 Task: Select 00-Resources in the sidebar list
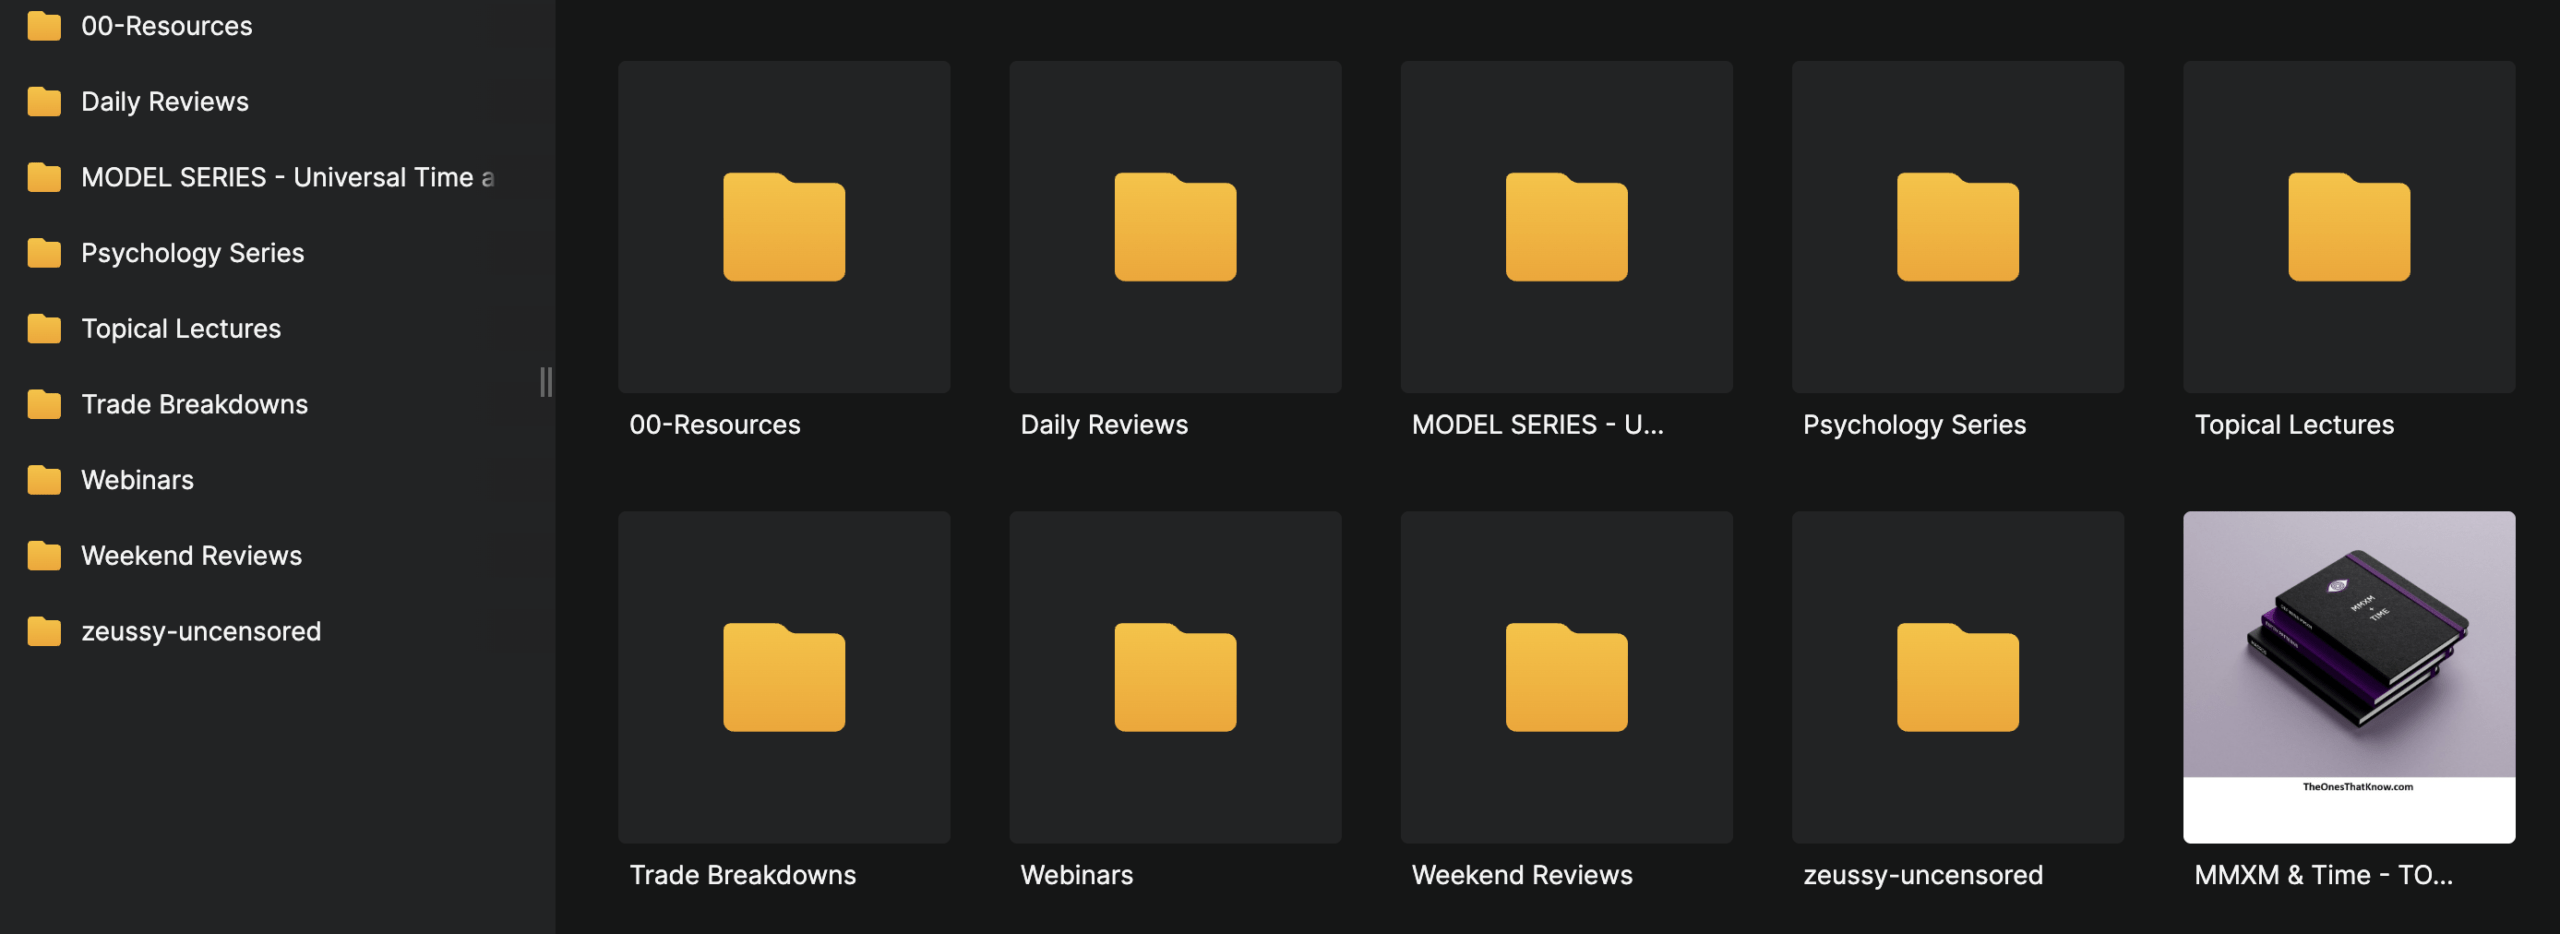pyautogui.click(x=166, y=26)
